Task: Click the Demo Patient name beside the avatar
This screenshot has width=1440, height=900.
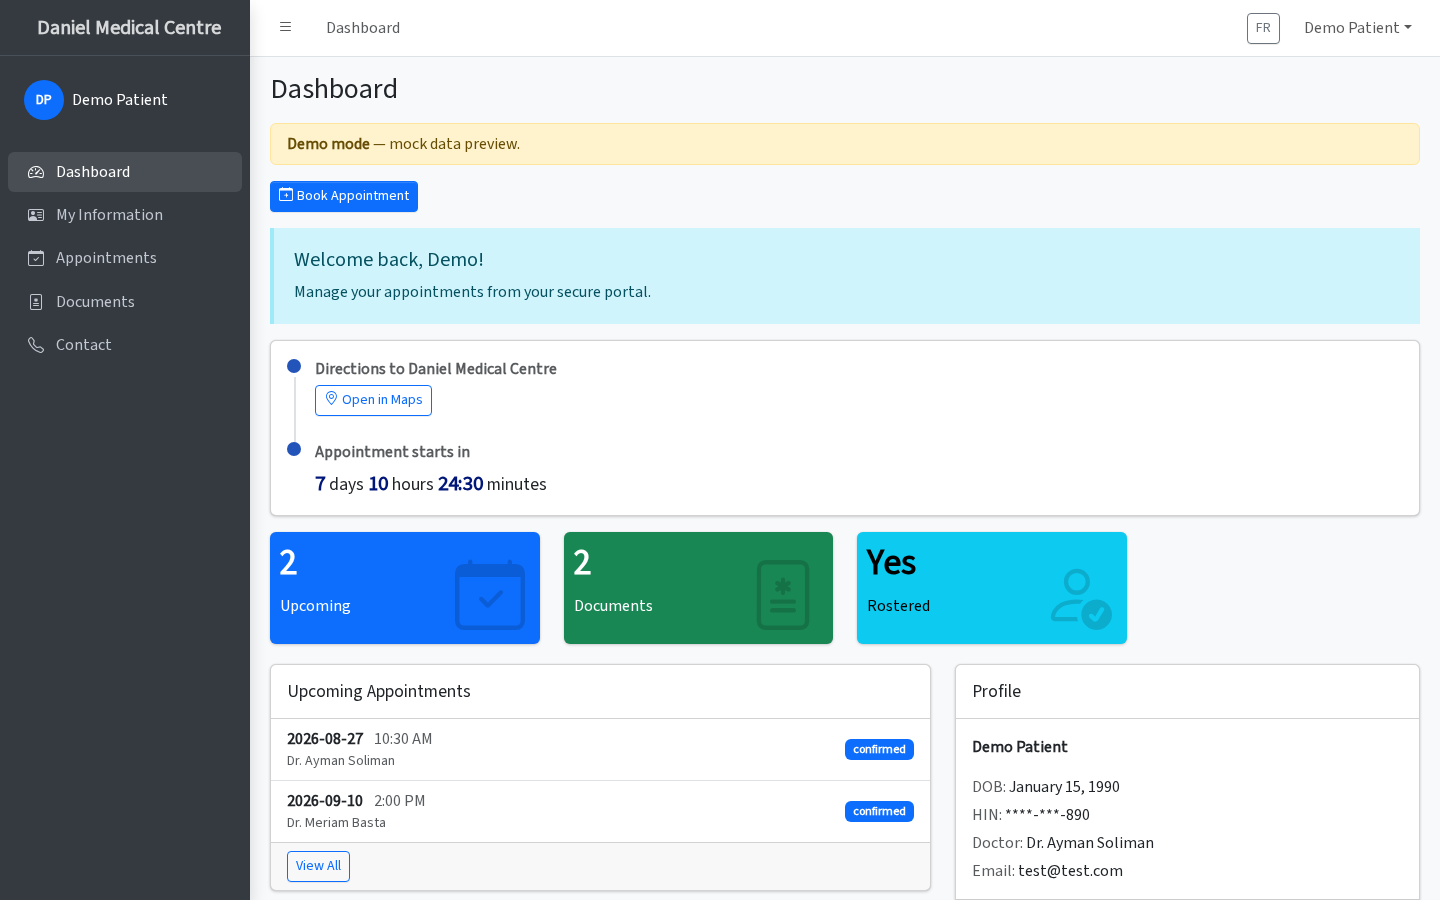Action: (120, 100)
